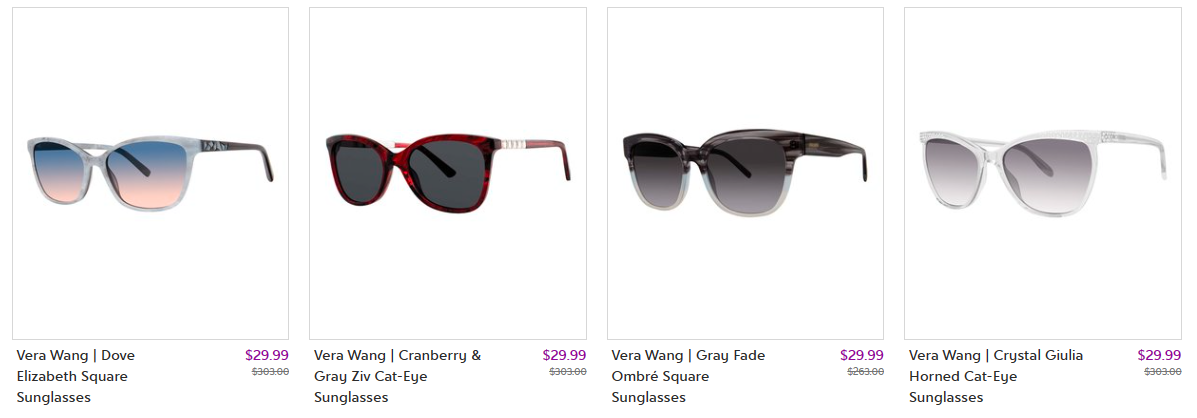The width and height of the screenshot is (1197, 418).
Task: Click the Vera Wang Dove Elizabeth Square title
Action: (x=76, y=376)
